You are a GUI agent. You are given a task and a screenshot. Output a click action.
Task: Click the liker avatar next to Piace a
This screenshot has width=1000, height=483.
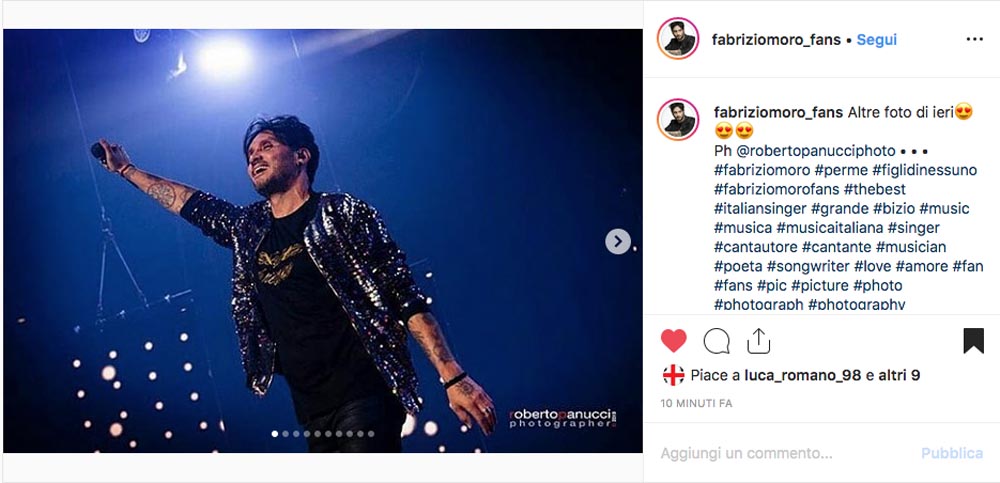[673, 375]
